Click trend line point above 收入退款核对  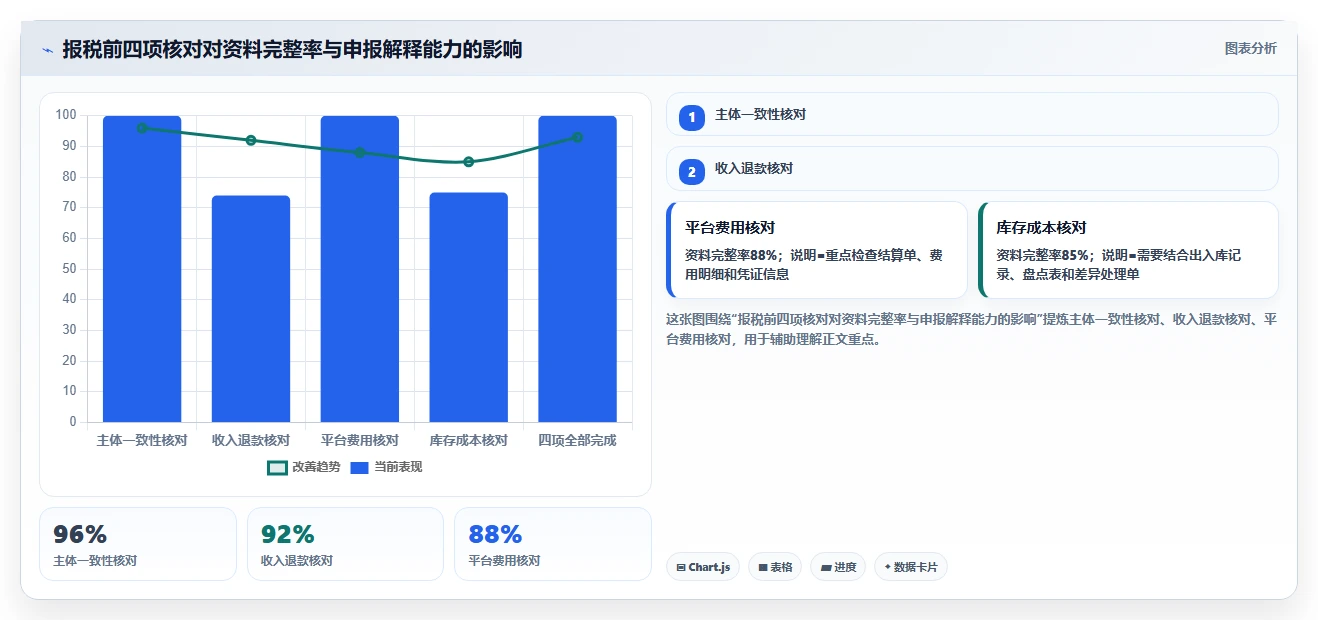(x=251, y=140)
